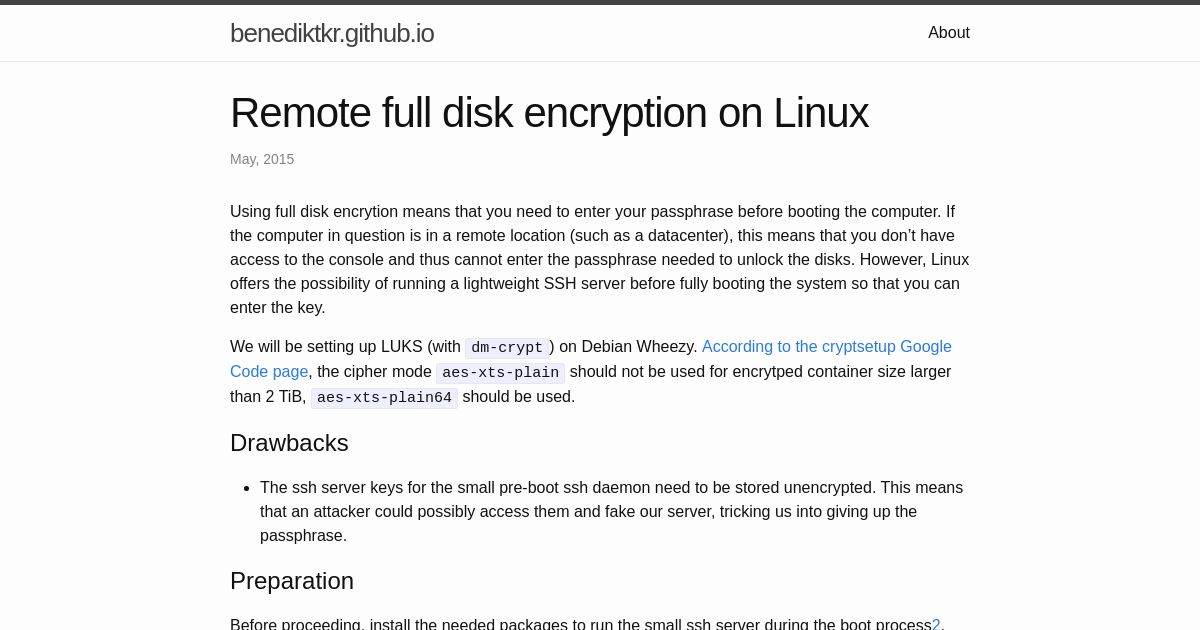This screenshot has height=630, width=1200.
Task: Select the dm-crypt inline code snippet
Action: point(507,348)
